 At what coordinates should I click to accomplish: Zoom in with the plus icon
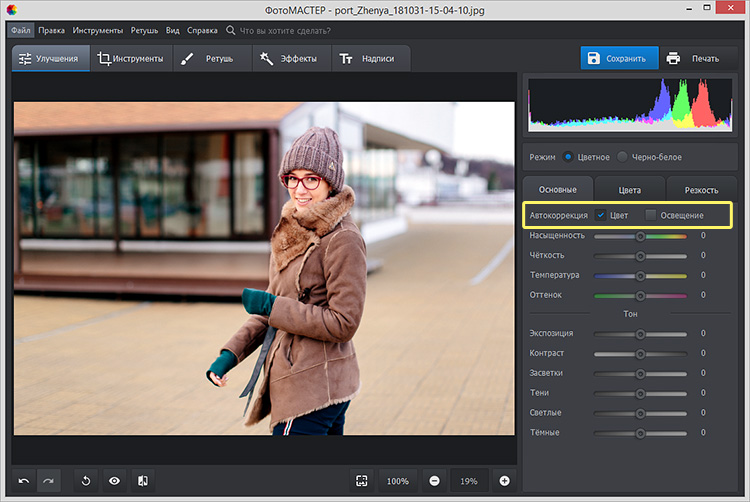coord(504,481)
